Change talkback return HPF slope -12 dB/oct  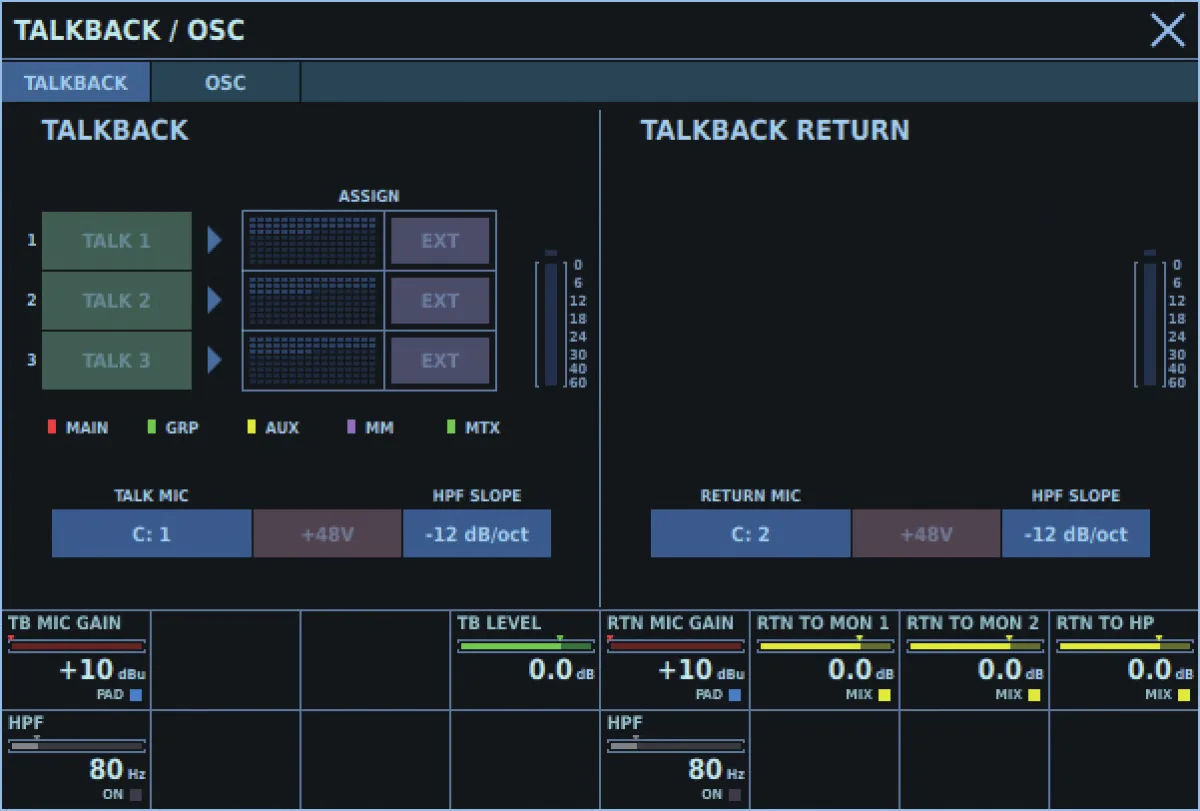(x=1076, y=534)
